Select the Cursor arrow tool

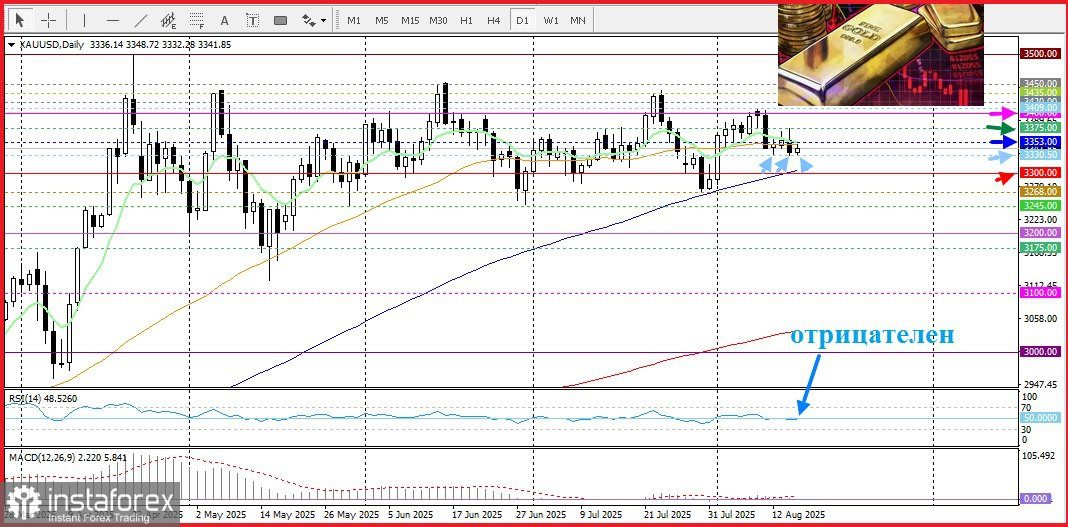(x=20, y=20)
